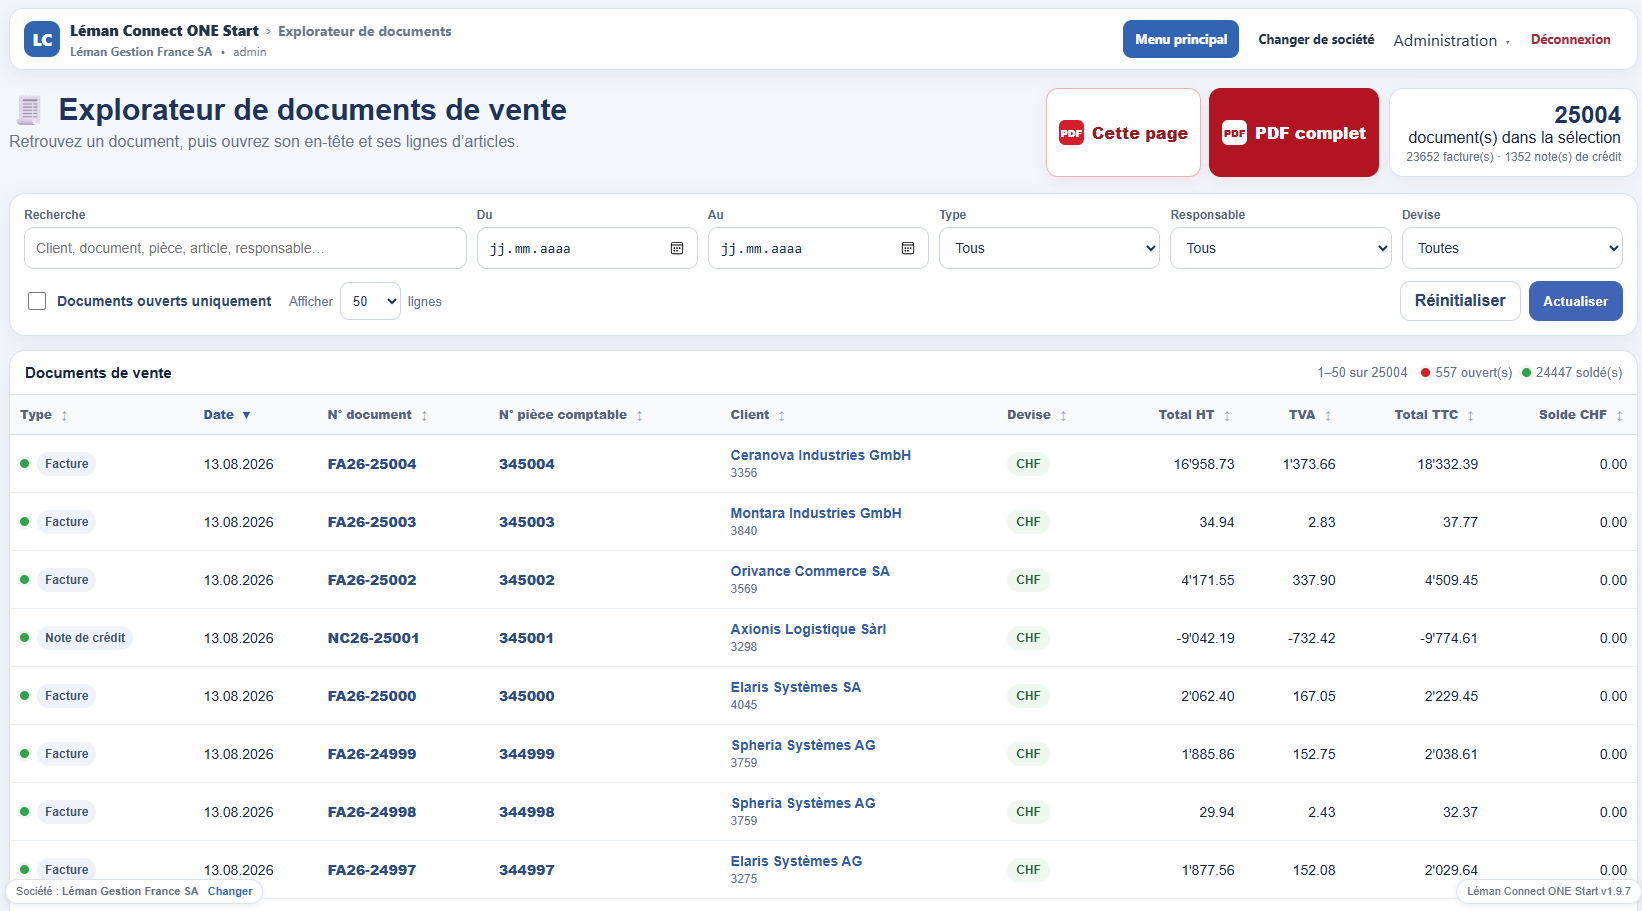Click Changer link in footer
The image size is (1642, 911).
click(x=230, y=891)
